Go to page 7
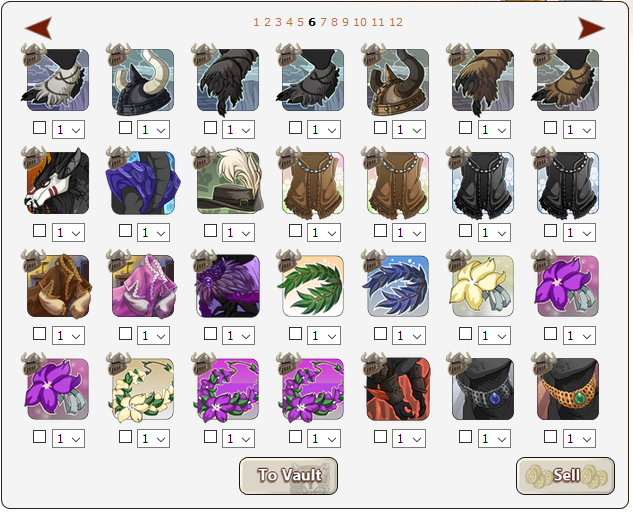 click(x=323, y=22)
